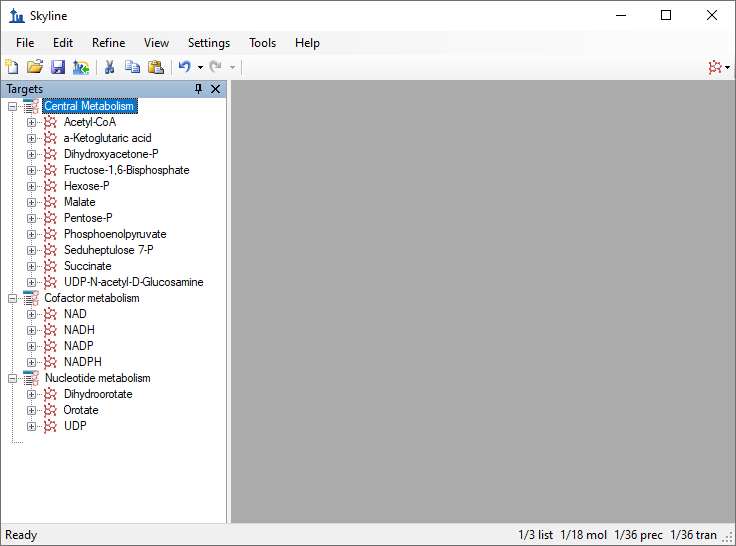Click the Redo arrow icon
736x546 pixels.
coord(215,67)
